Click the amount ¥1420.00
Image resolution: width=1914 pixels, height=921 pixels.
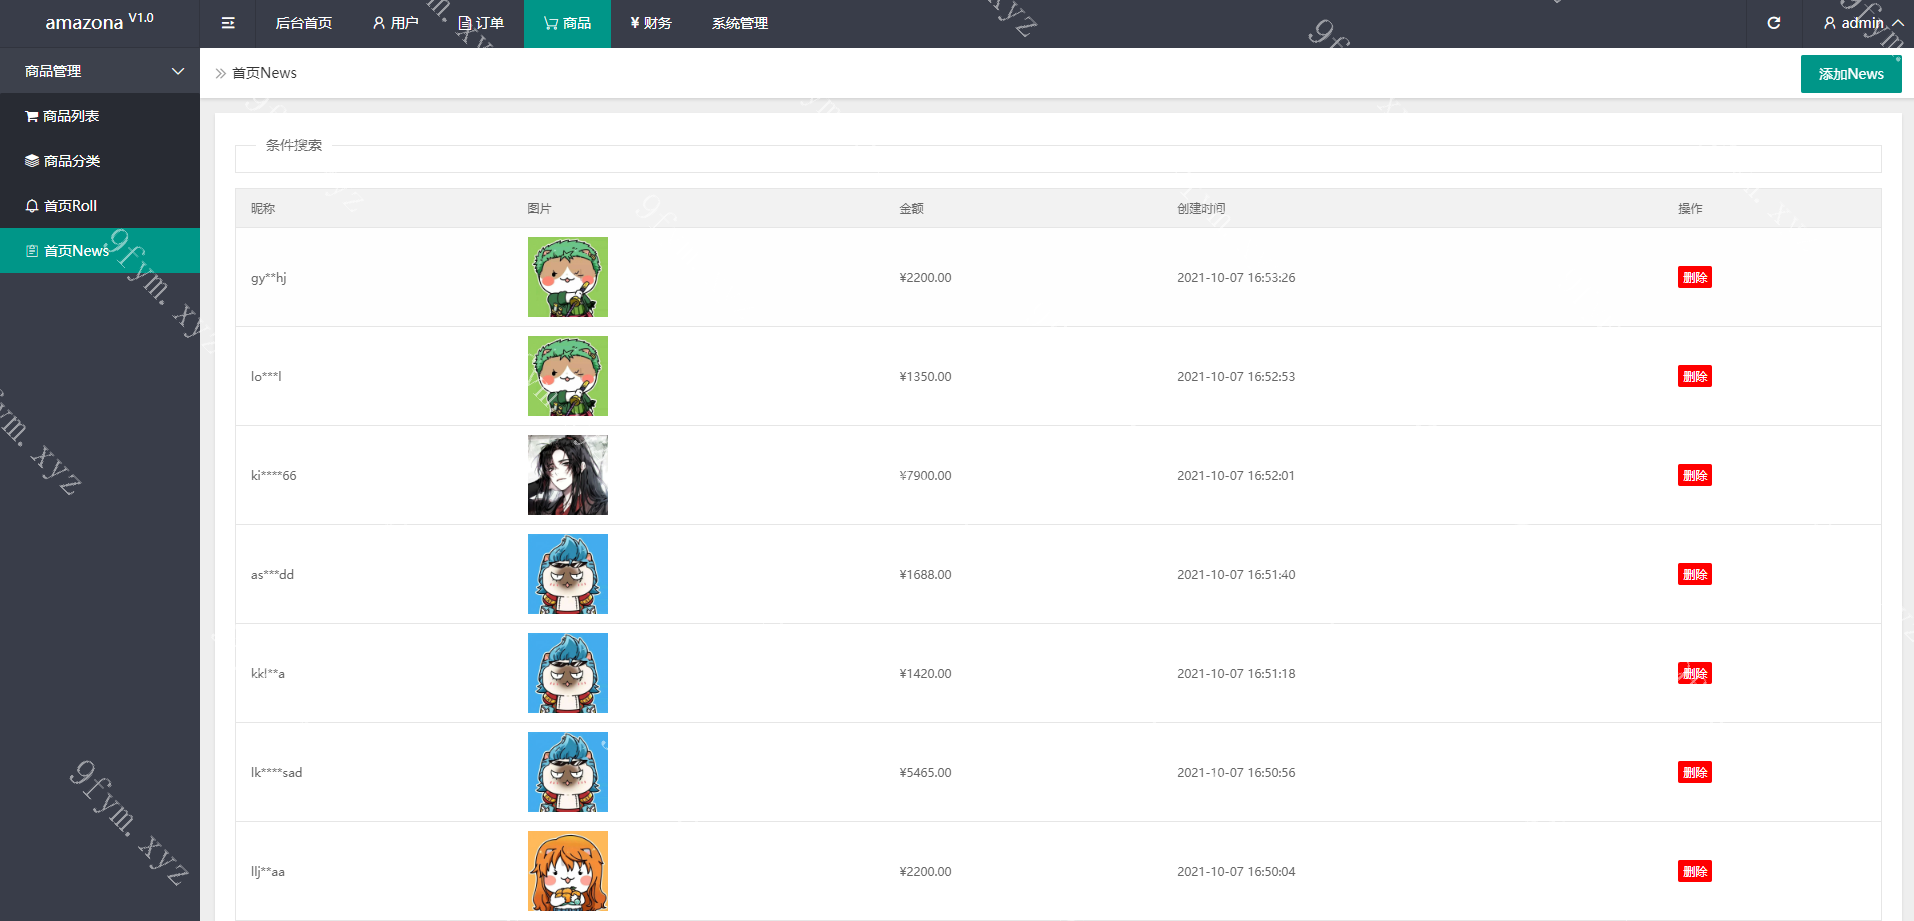925,673
